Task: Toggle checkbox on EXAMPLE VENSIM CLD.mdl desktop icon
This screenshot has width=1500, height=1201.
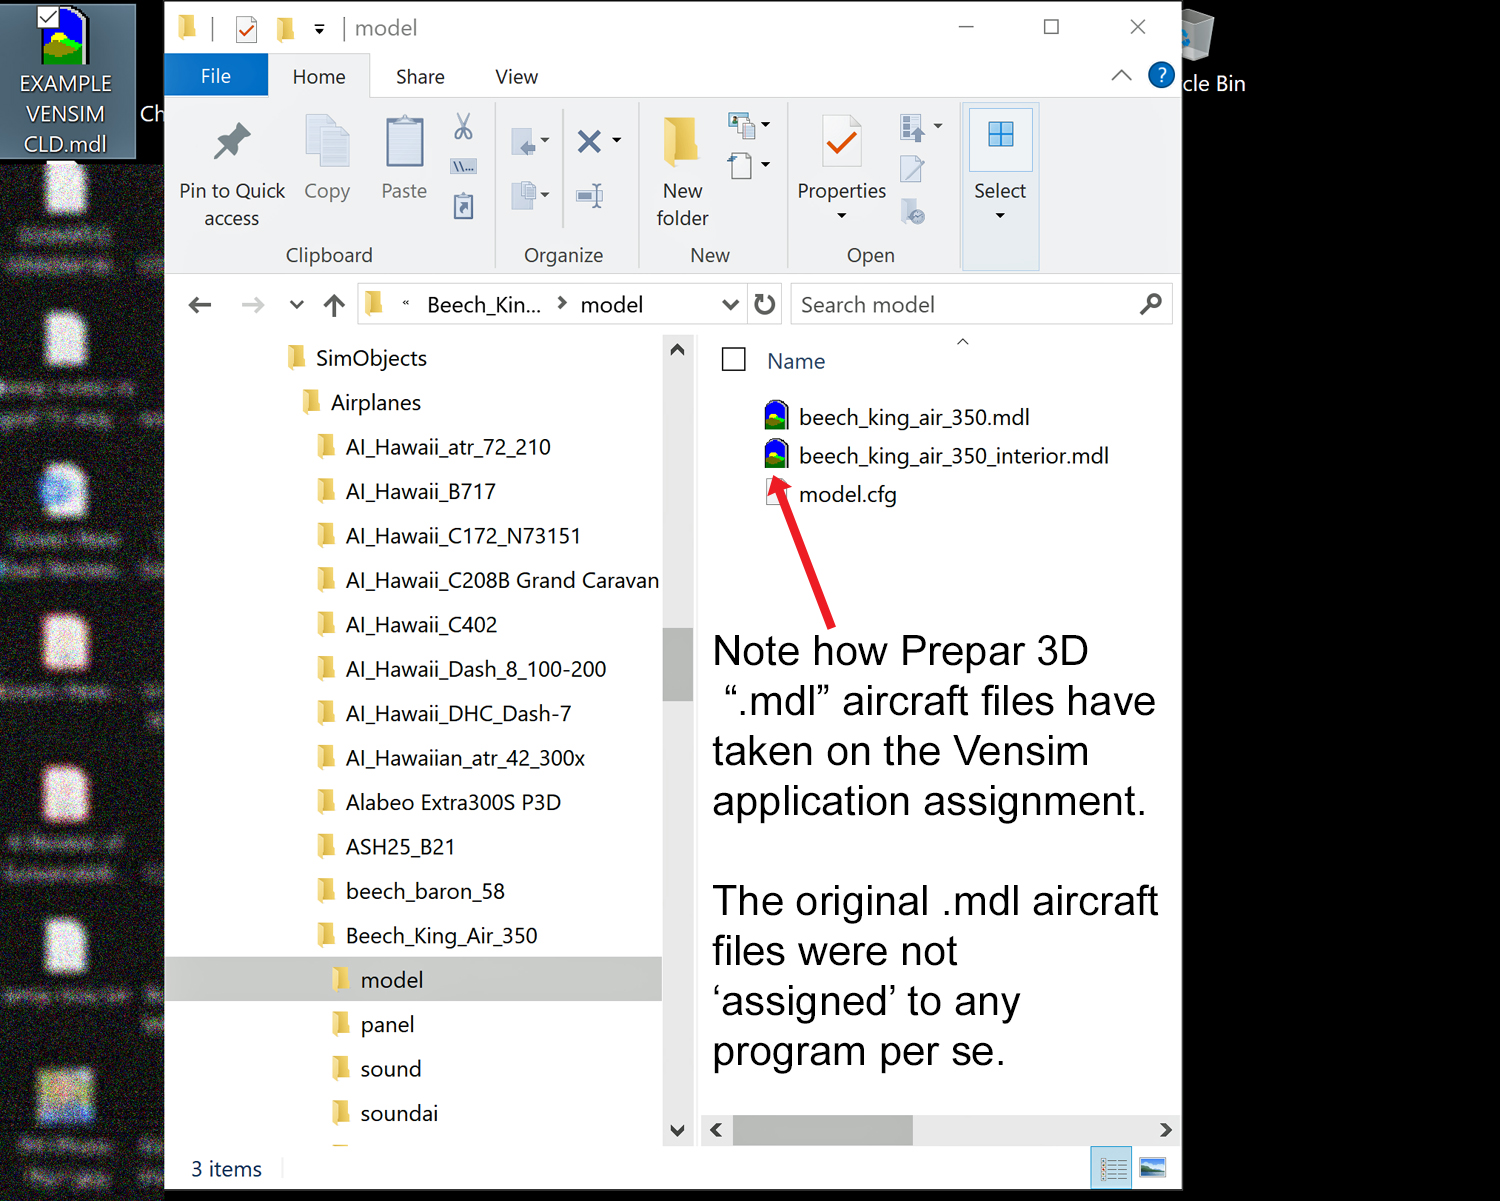Action: click(47, 17)
